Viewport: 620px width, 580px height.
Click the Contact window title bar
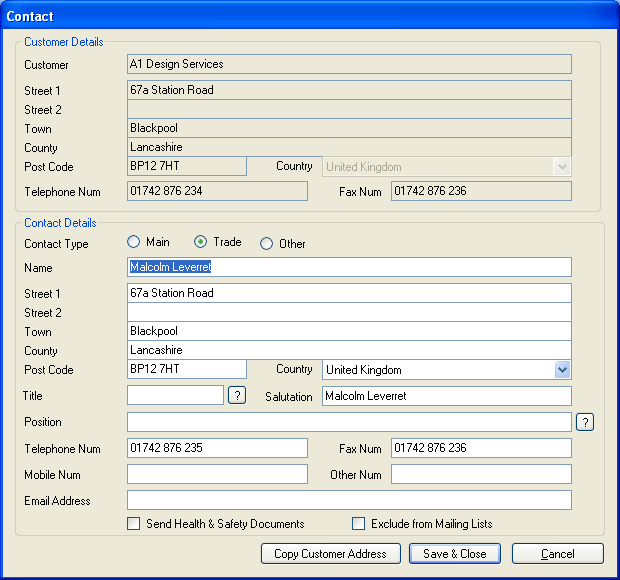tap(310, 16)
